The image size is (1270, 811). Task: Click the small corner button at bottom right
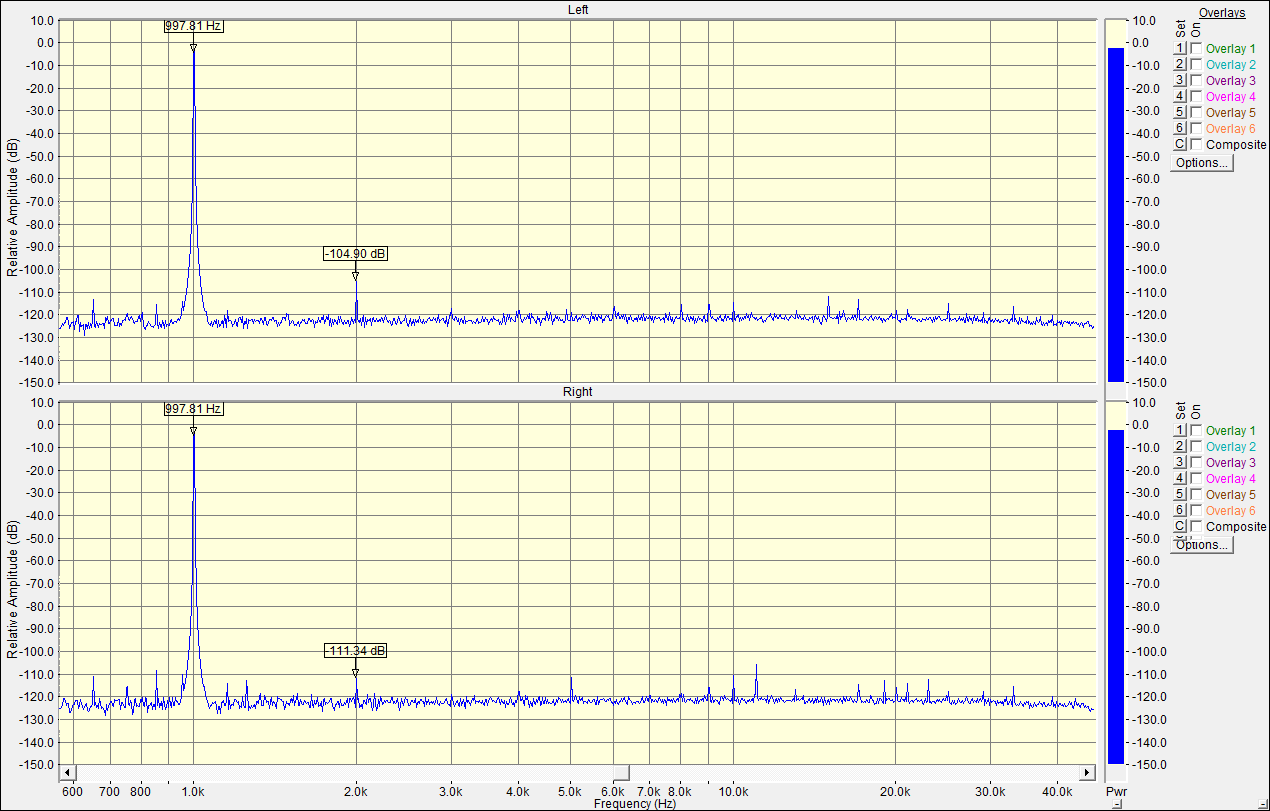point(1263,804)
